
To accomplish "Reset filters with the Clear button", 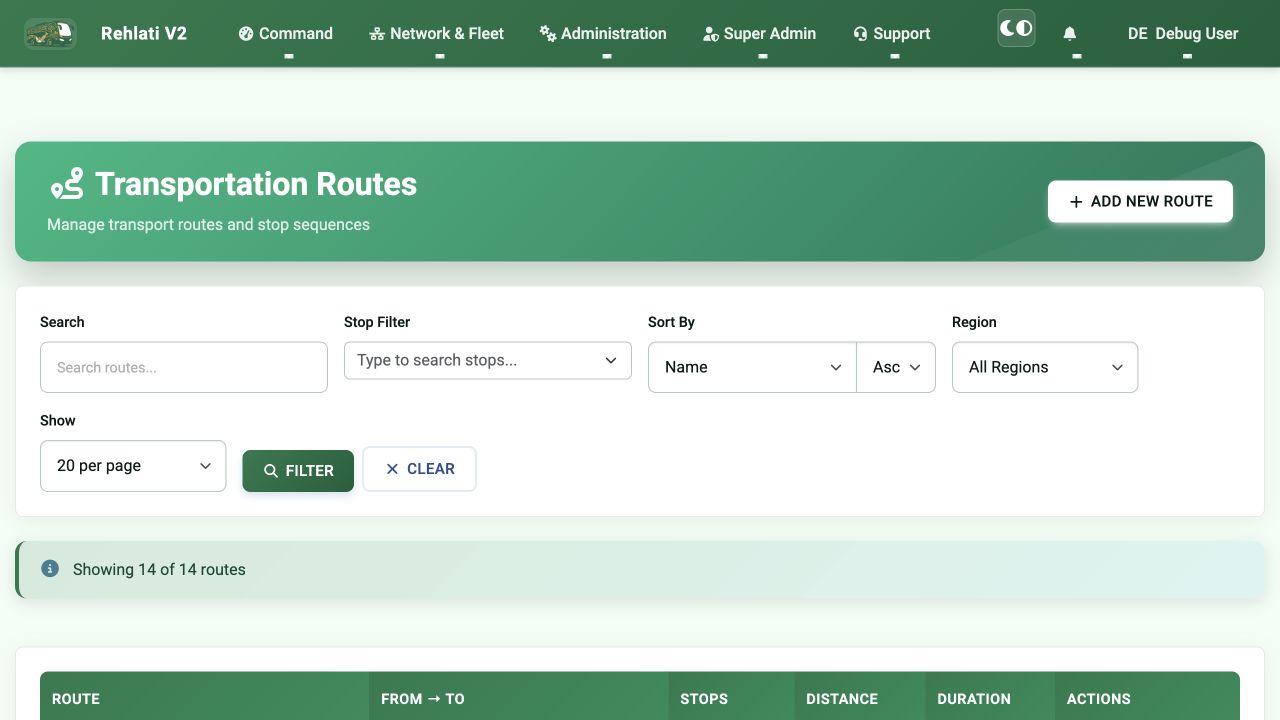I will 419,469.
